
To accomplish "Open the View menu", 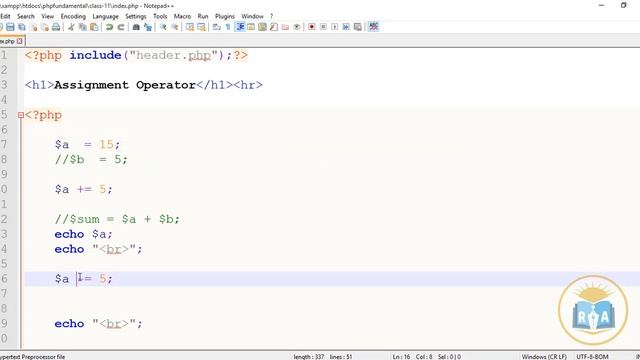I will coord(47,16).
